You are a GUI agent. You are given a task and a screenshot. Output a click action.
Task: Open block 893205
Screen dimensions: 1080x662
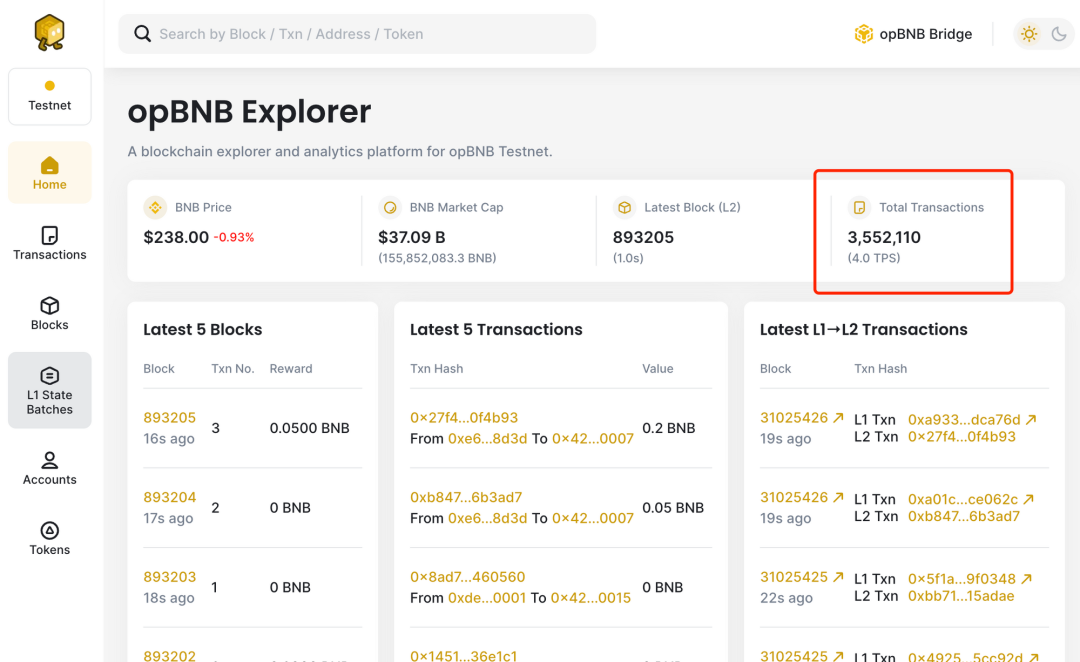click(x=169, y=417)
